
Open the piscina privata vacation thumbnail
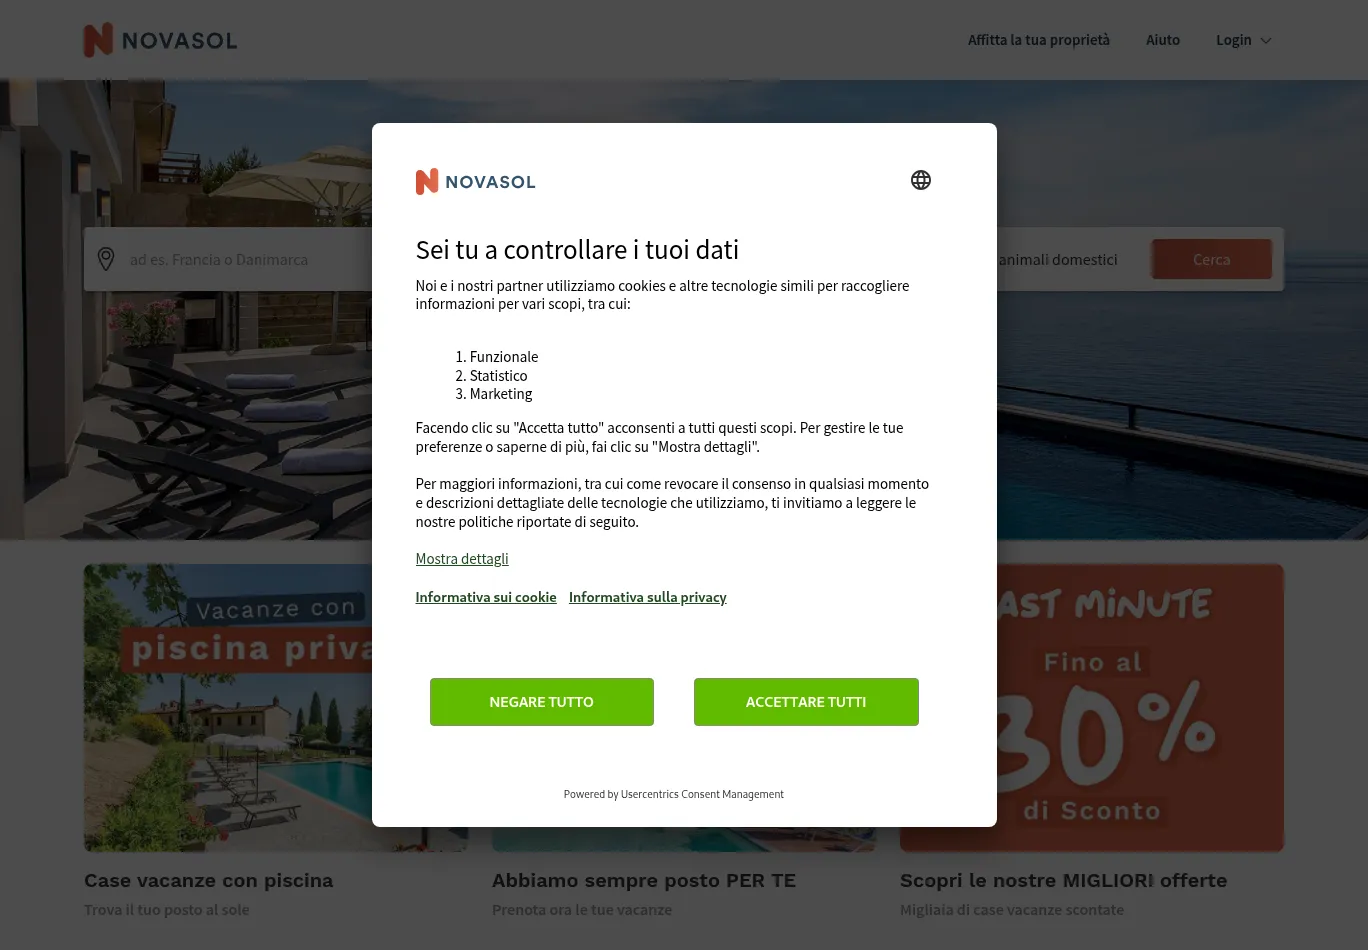coord(228,708)
